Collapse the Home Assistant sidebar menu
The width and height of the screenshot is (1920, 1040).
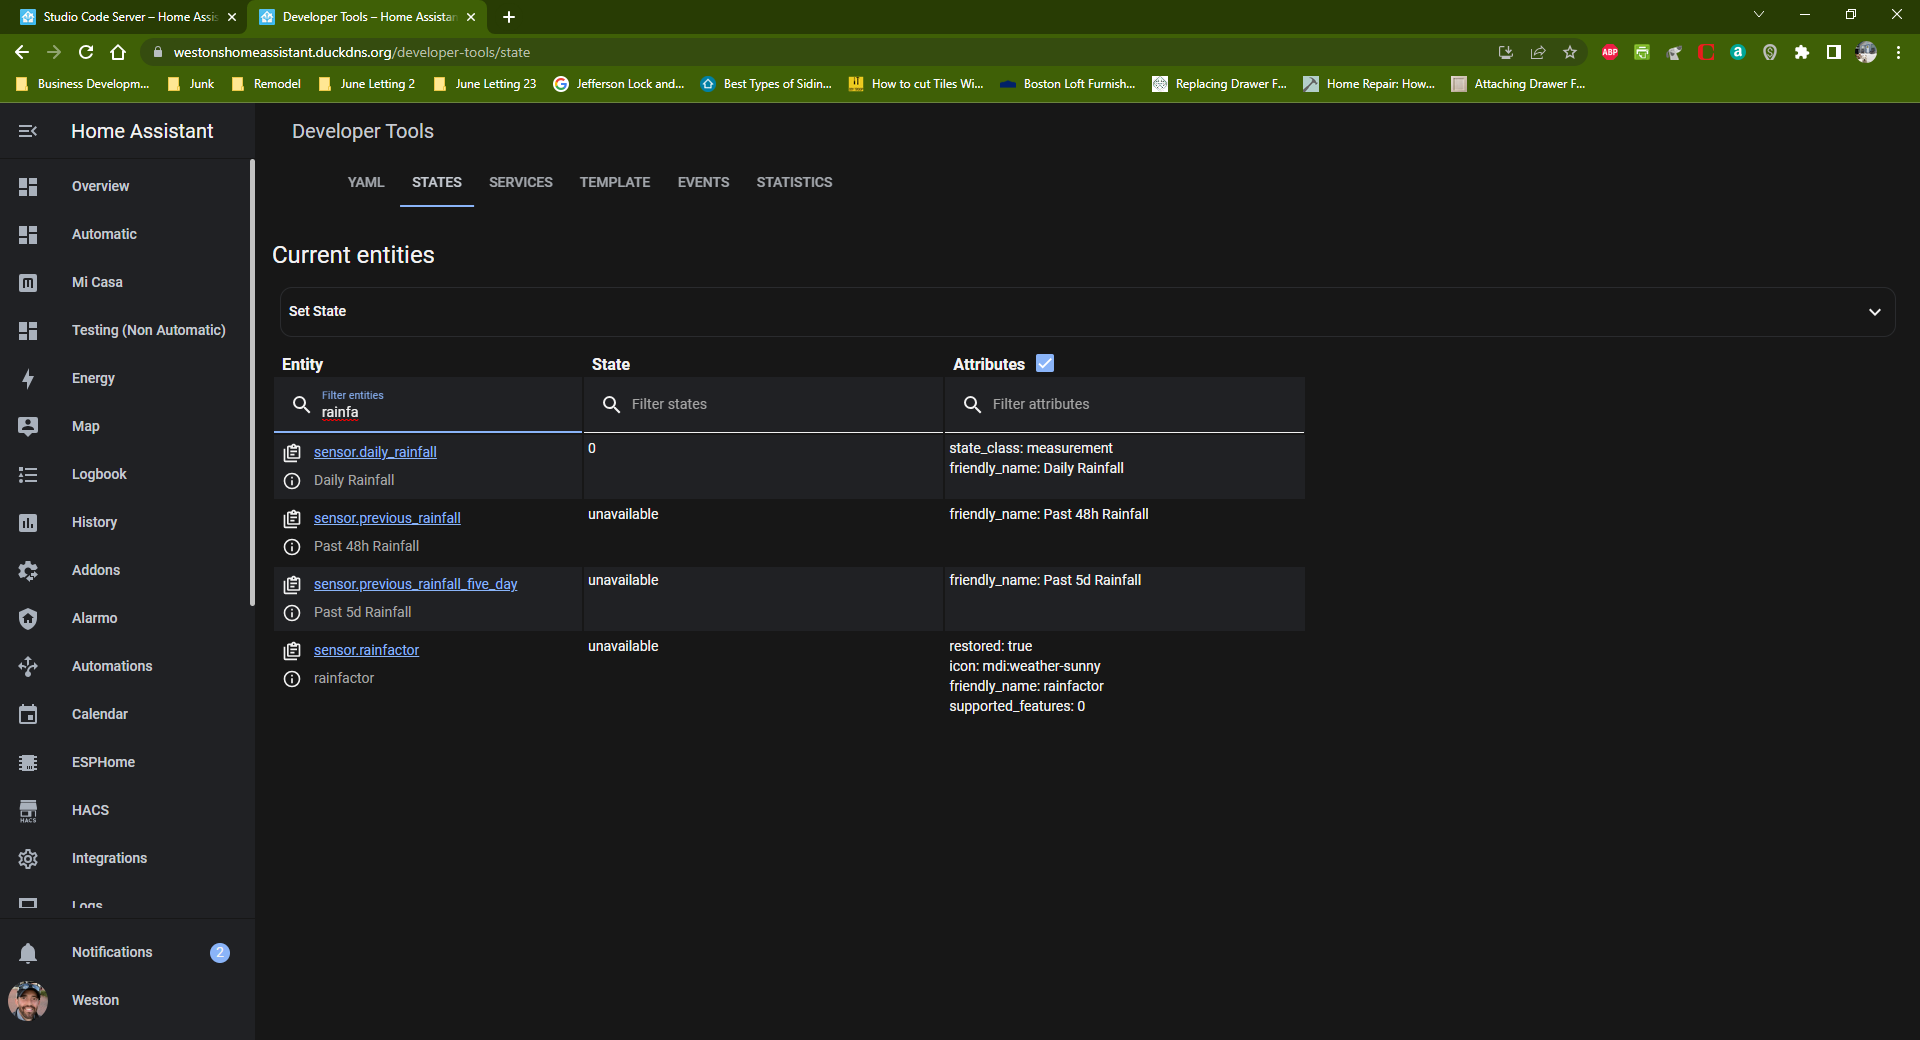(28, 131)
